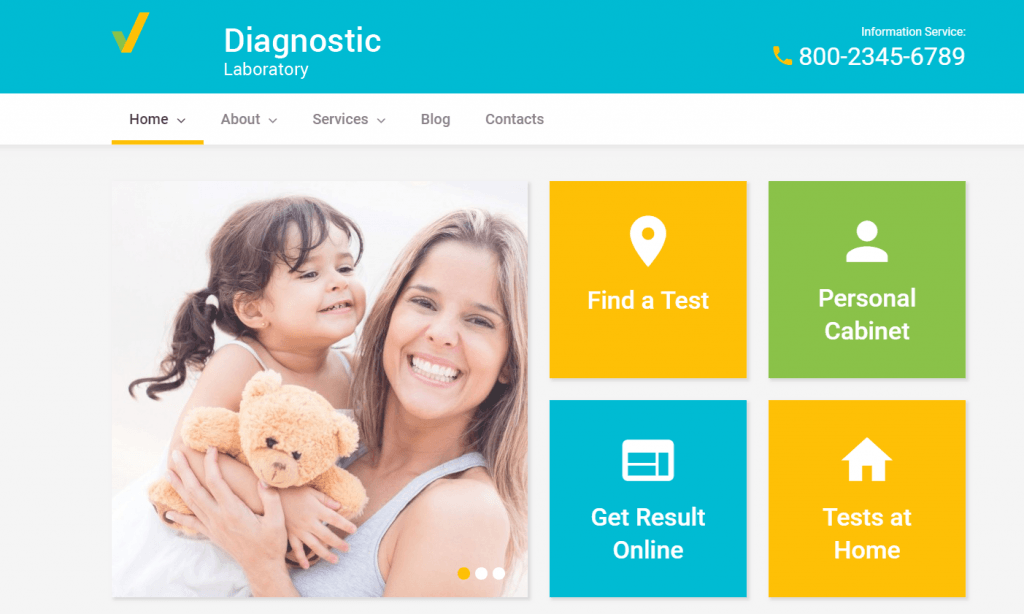The width and height of the screenshot is (1024, 614).
Task: Expand the Services dropdown arrow
Action: [x=381, y=120]
